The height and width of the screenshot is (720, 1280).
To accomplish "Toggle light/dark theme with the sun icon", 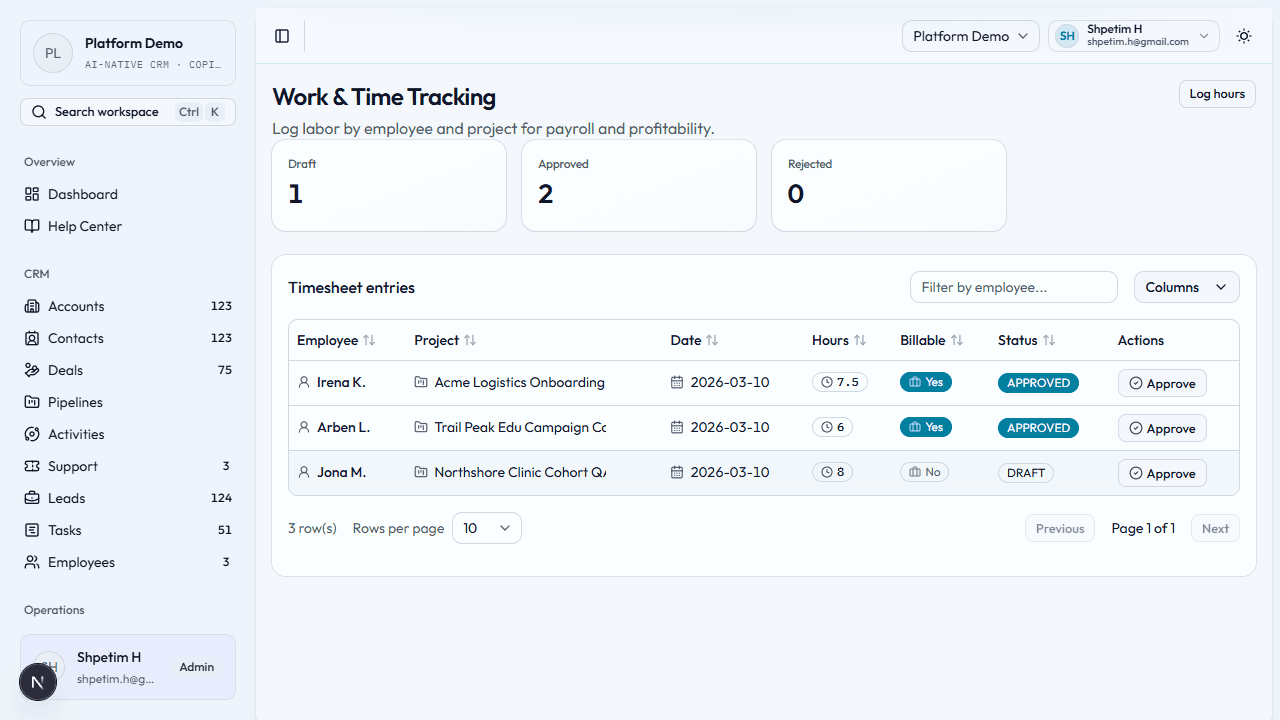I will tap(1244, 36).
